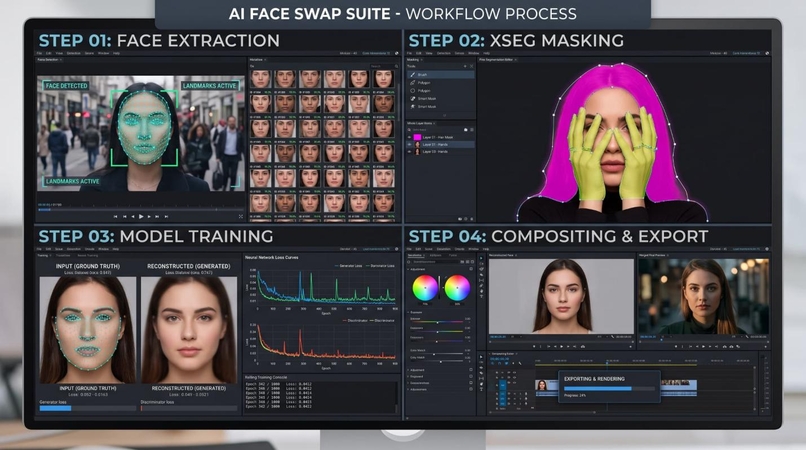Click the export frame camera icon under Reconstructed Face
Image resolution: width=806 pixels, height=450 pixels.
(582, 347)
